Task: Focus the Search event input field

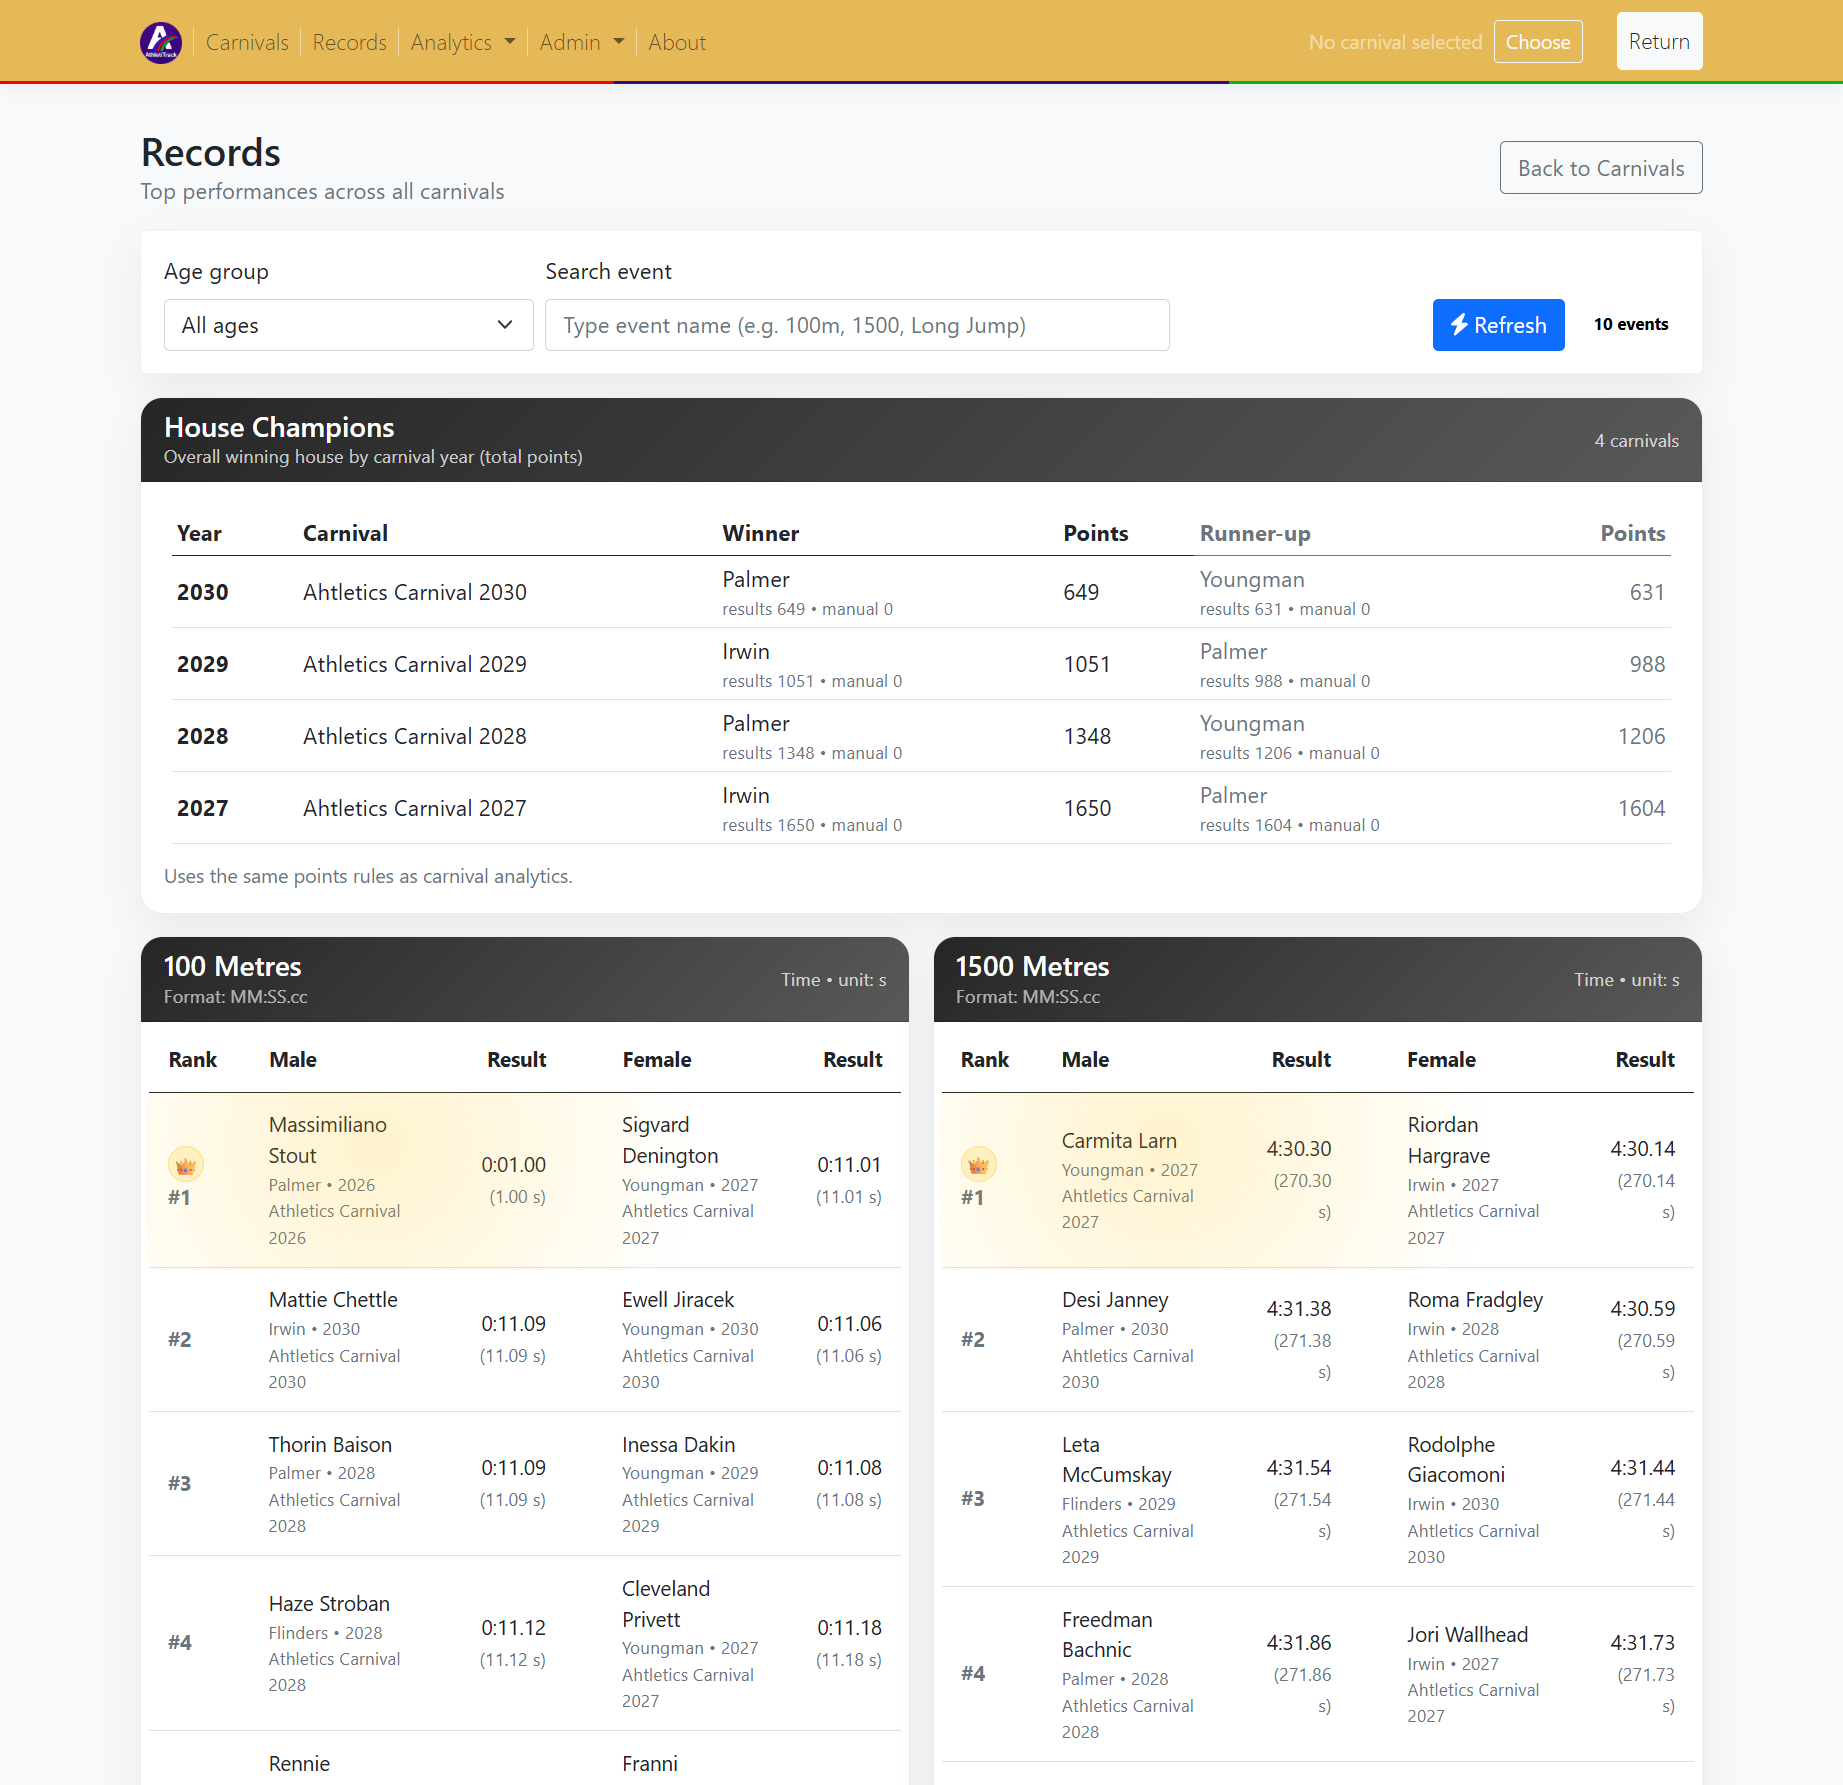Action: pos(856,325)
